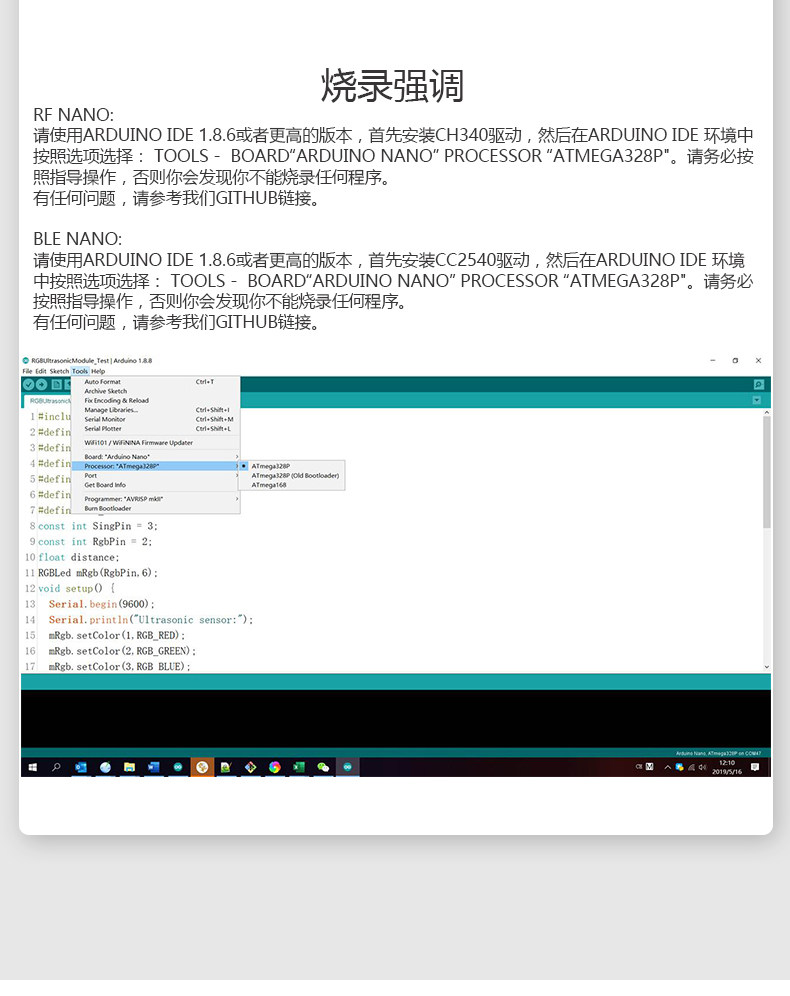Expand the Port submenu
The height and width of the screenshot is (996, 790).
[x=156, y=476]
